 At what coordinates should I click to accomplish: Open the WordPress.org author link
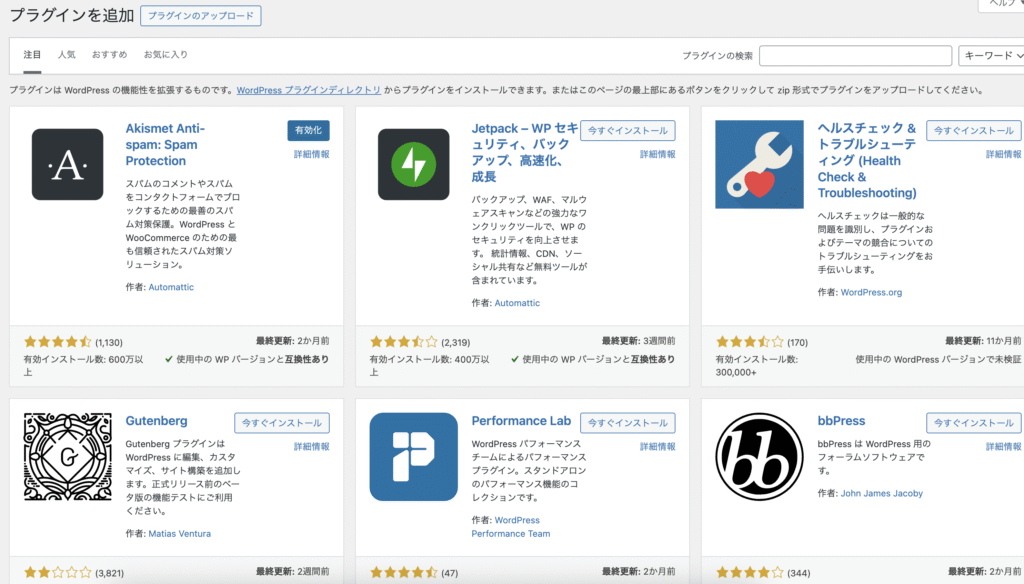871,293
